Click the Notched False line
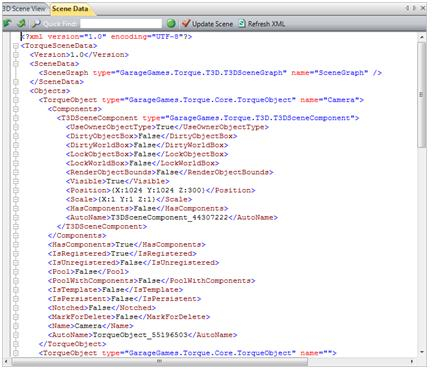The width and height of the screenshot is (432, 369). 102,307
